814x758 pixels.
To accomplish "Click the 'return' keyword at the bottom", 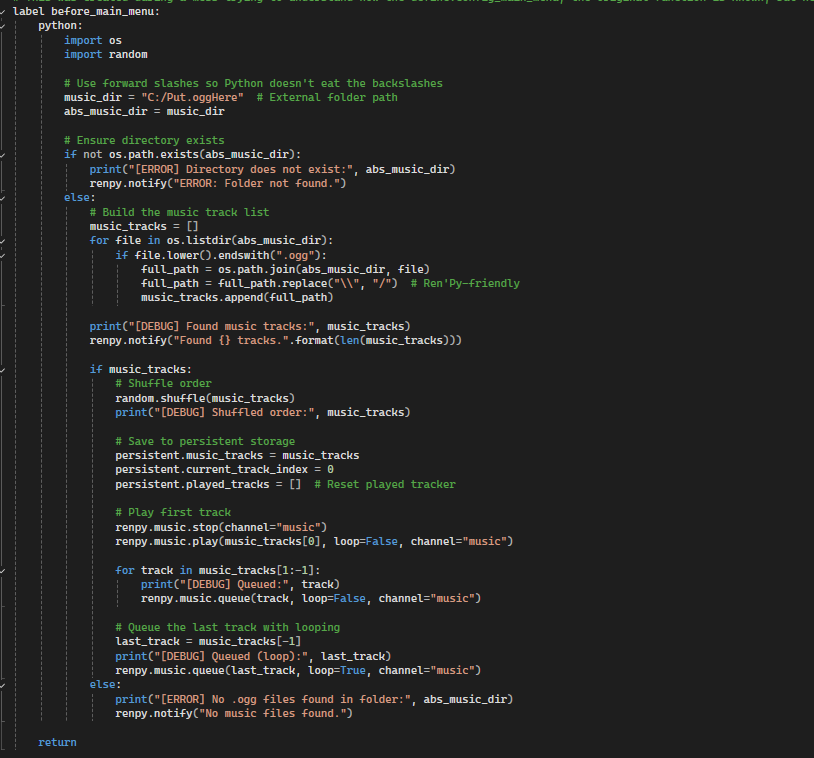I will [x=57, y=742].
